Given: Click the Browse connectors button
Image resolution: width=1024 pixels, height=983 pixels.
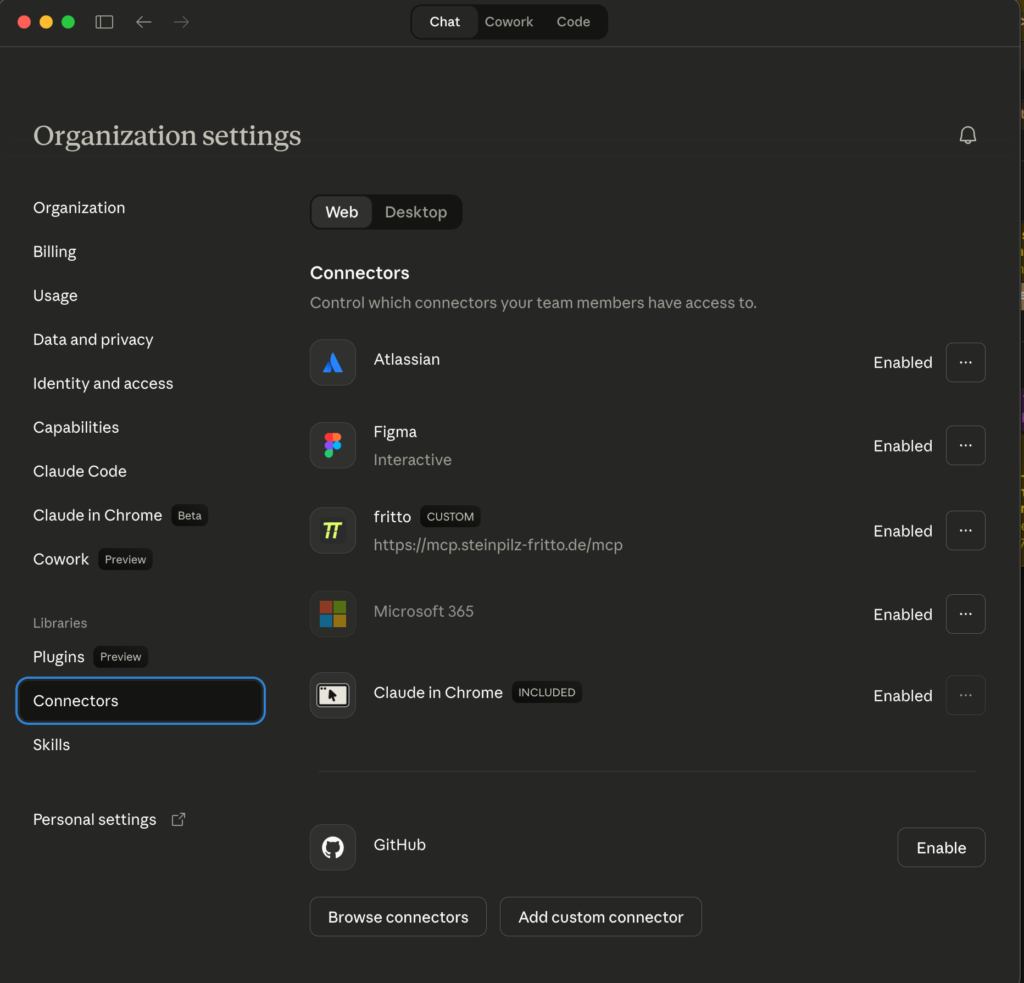Looking at the screenshot, I should [x=398, y=917].
